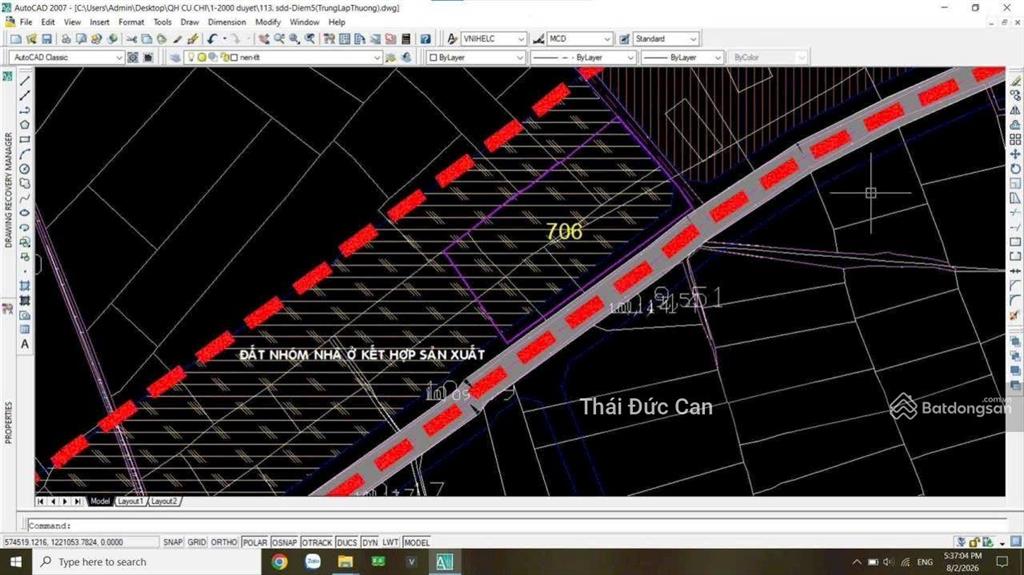This screenshot has height=575, width=1024.
Task: Cut selection with the scissors icon
Action: [x=131, y=39]
